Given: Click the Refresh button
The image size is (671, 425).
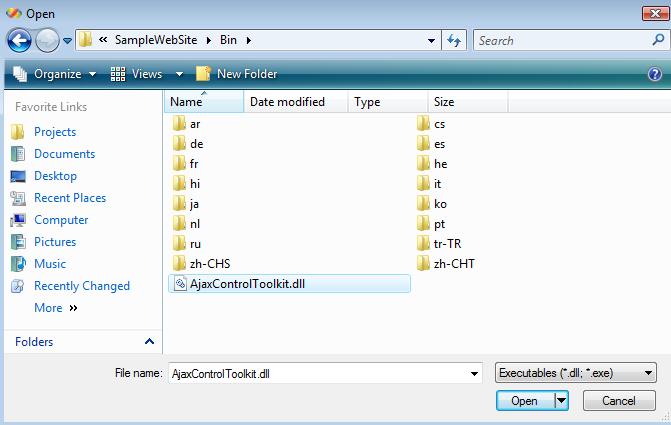Looking at the screenshot, I should coord(454,41).
